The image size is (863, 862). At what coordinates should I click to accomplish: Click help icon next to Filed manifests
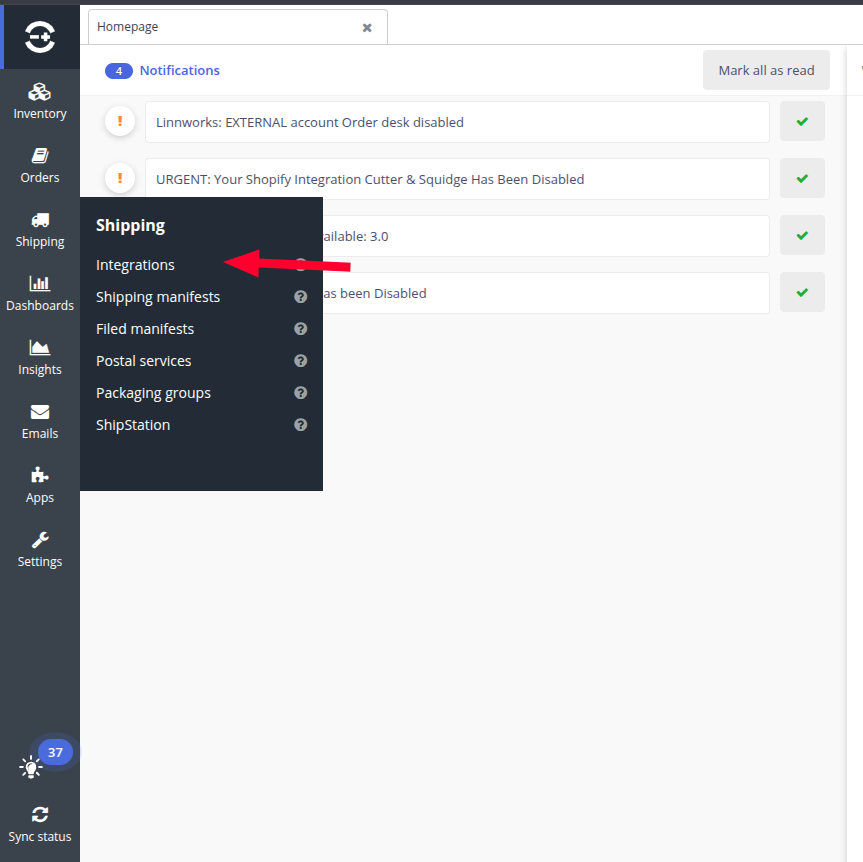click(x=301, y=329)
